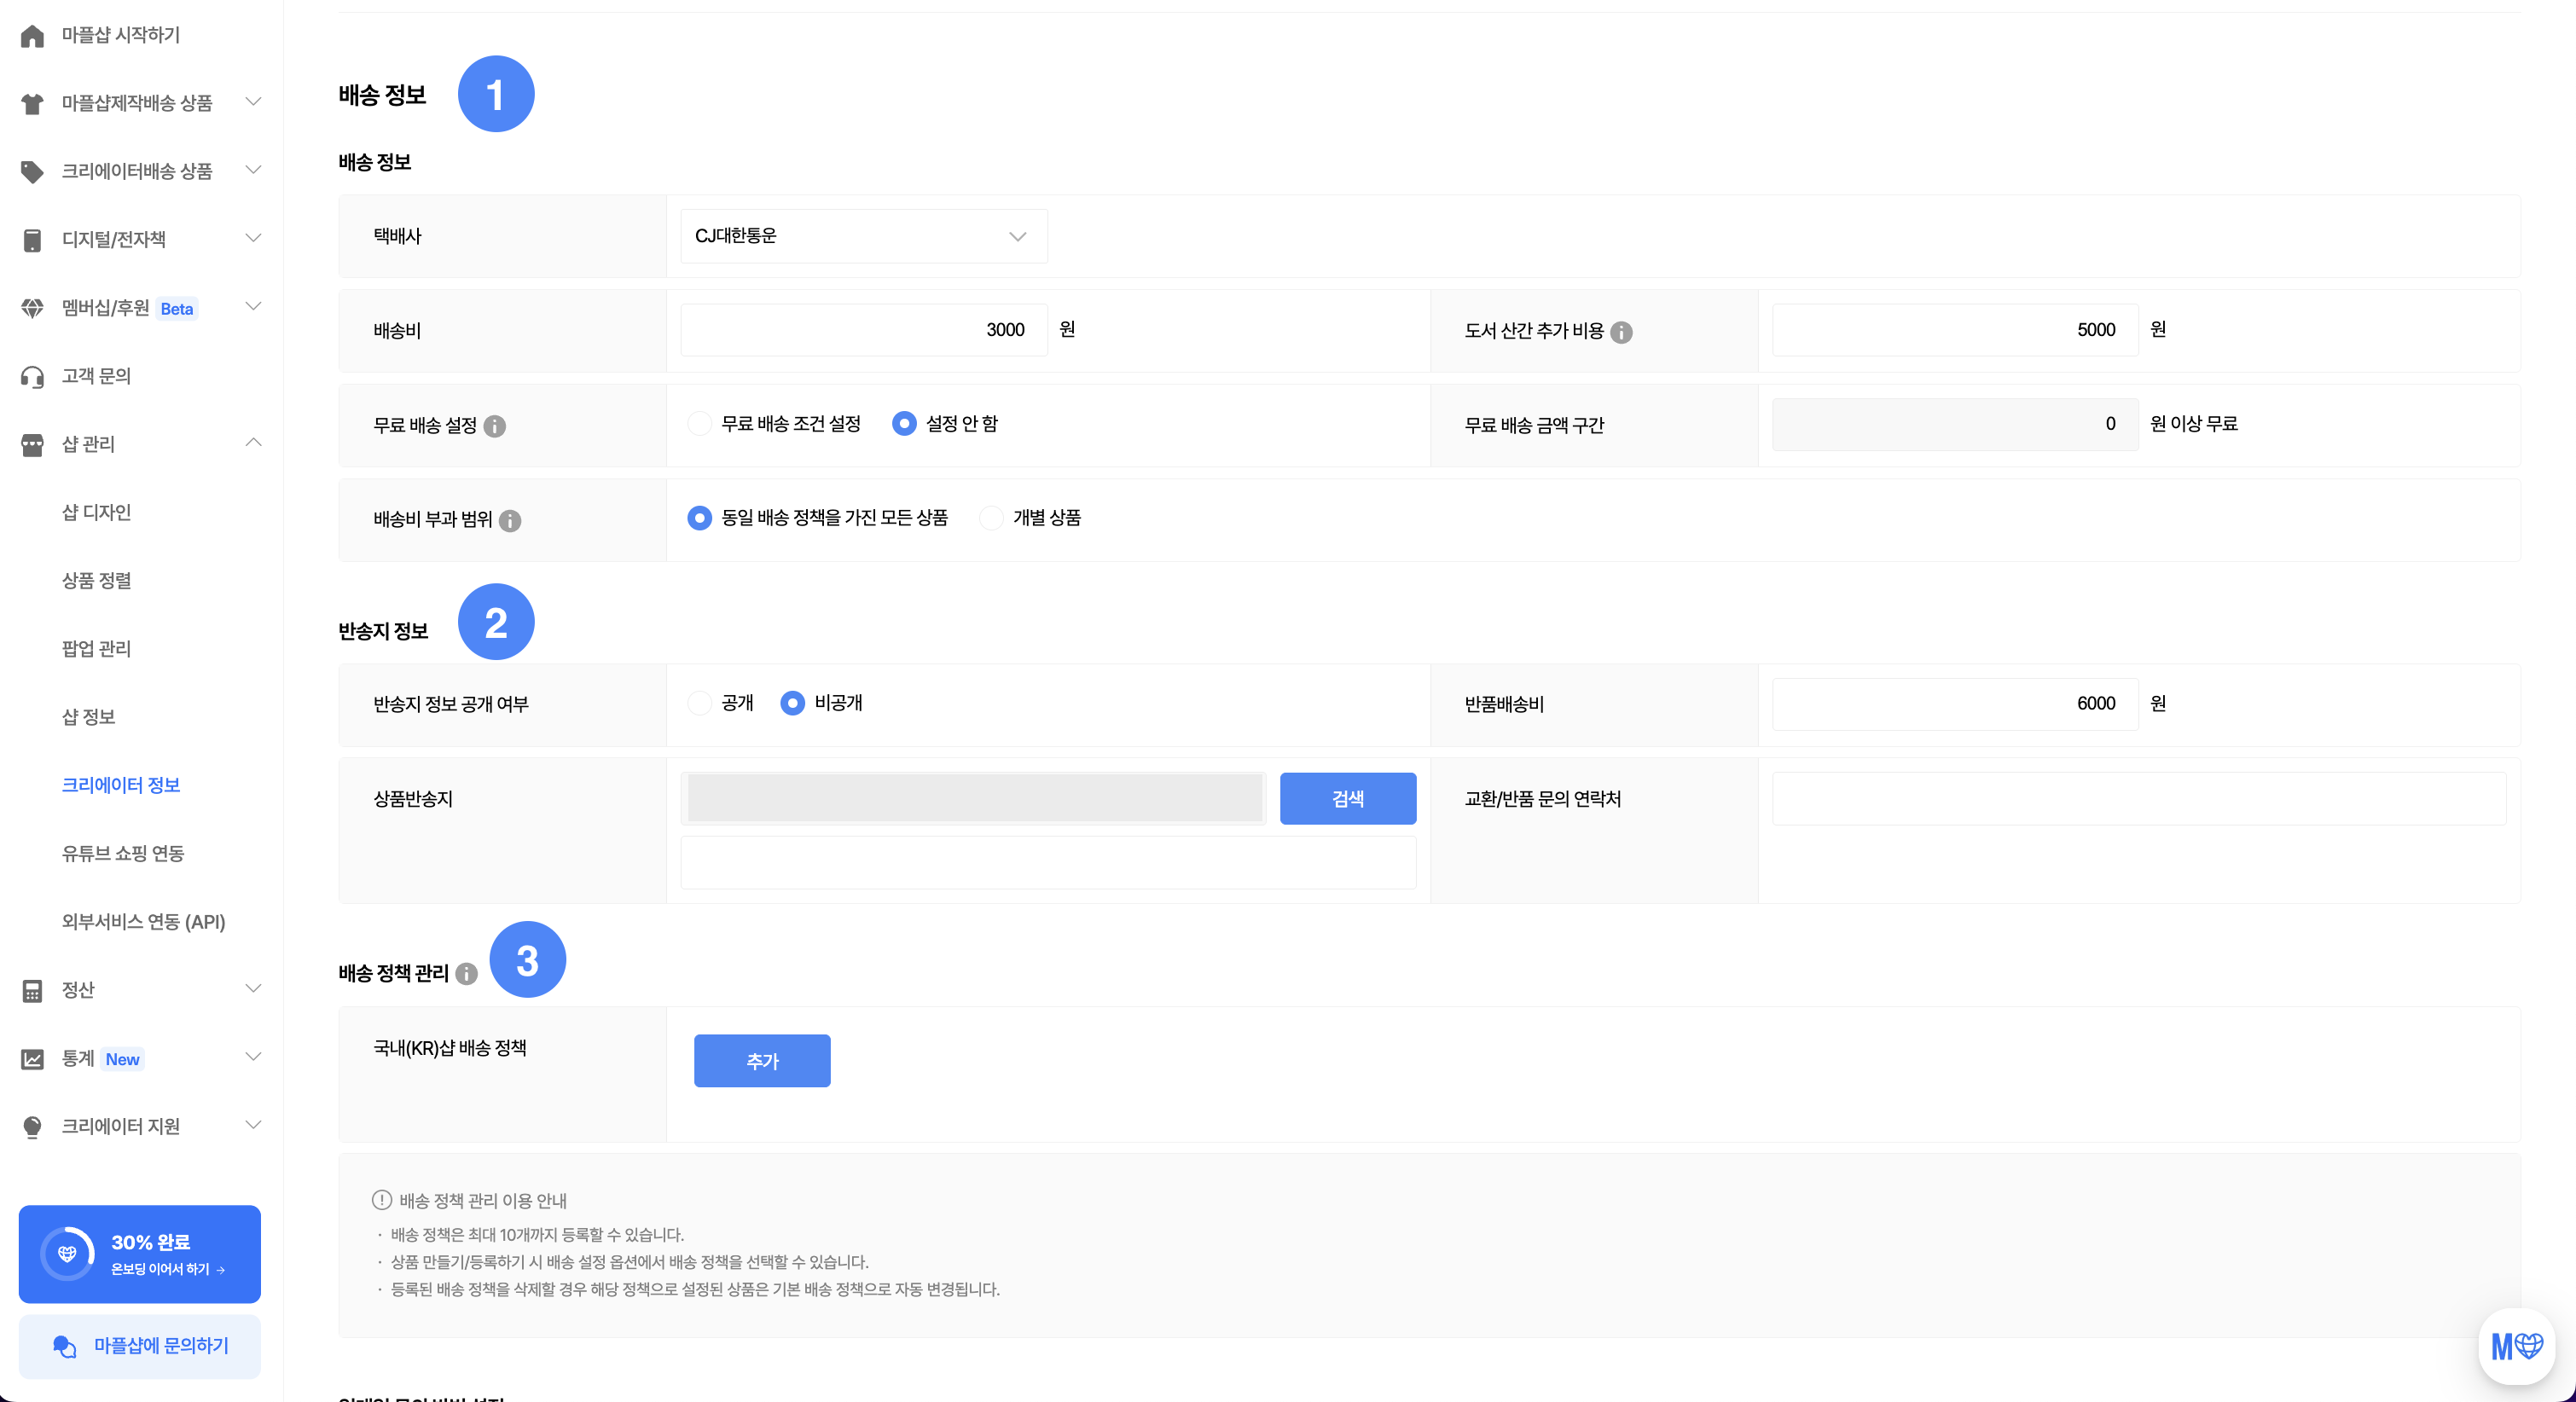Click the 배송비 amount input field
This screenshot has width=2576, height=1402.
(863, 330)
